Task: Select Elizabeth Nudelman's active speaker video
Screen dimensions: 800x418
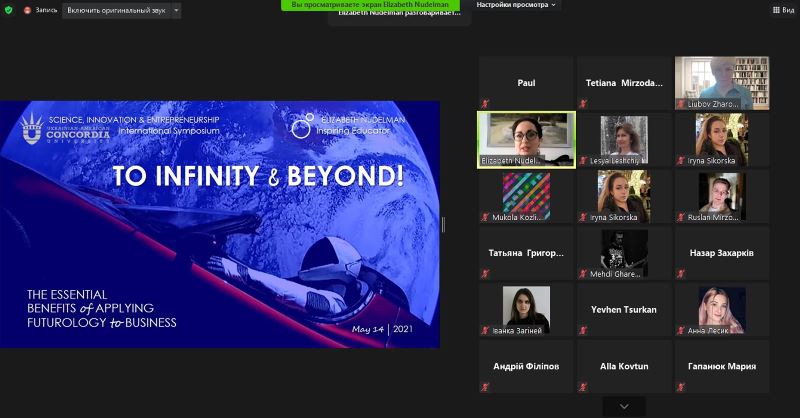Action: coord(526,140)
